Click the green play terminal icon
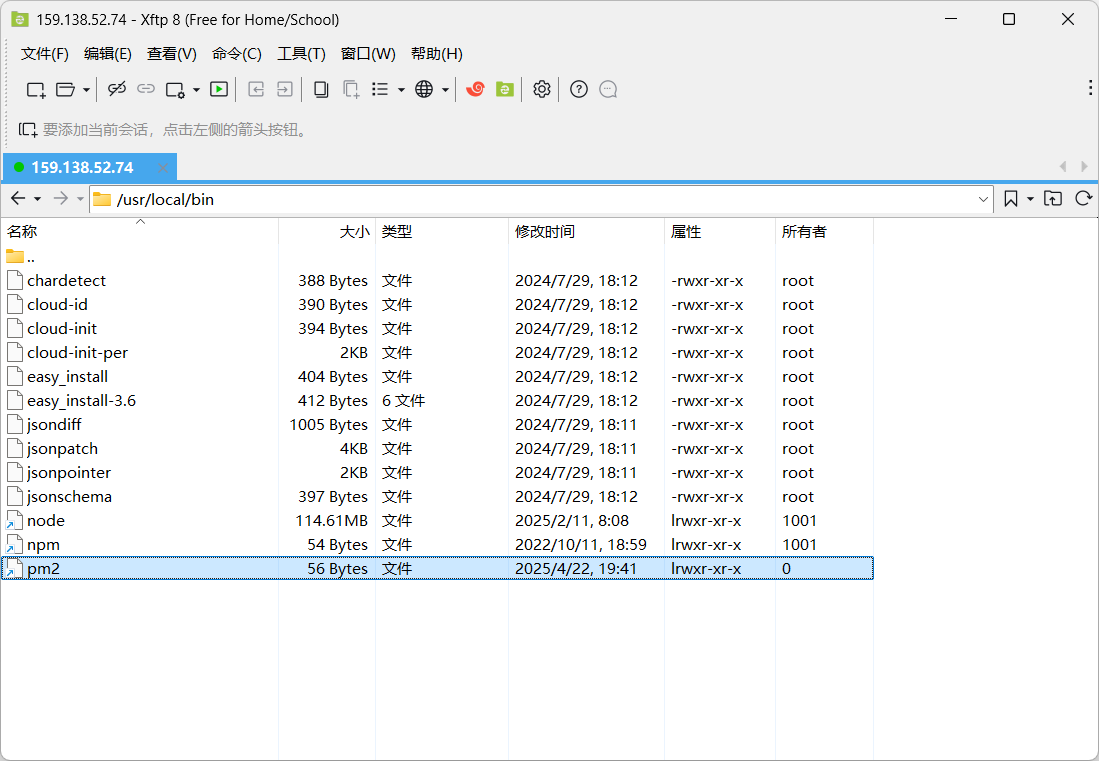1099x761 pixels. [219, 89]
